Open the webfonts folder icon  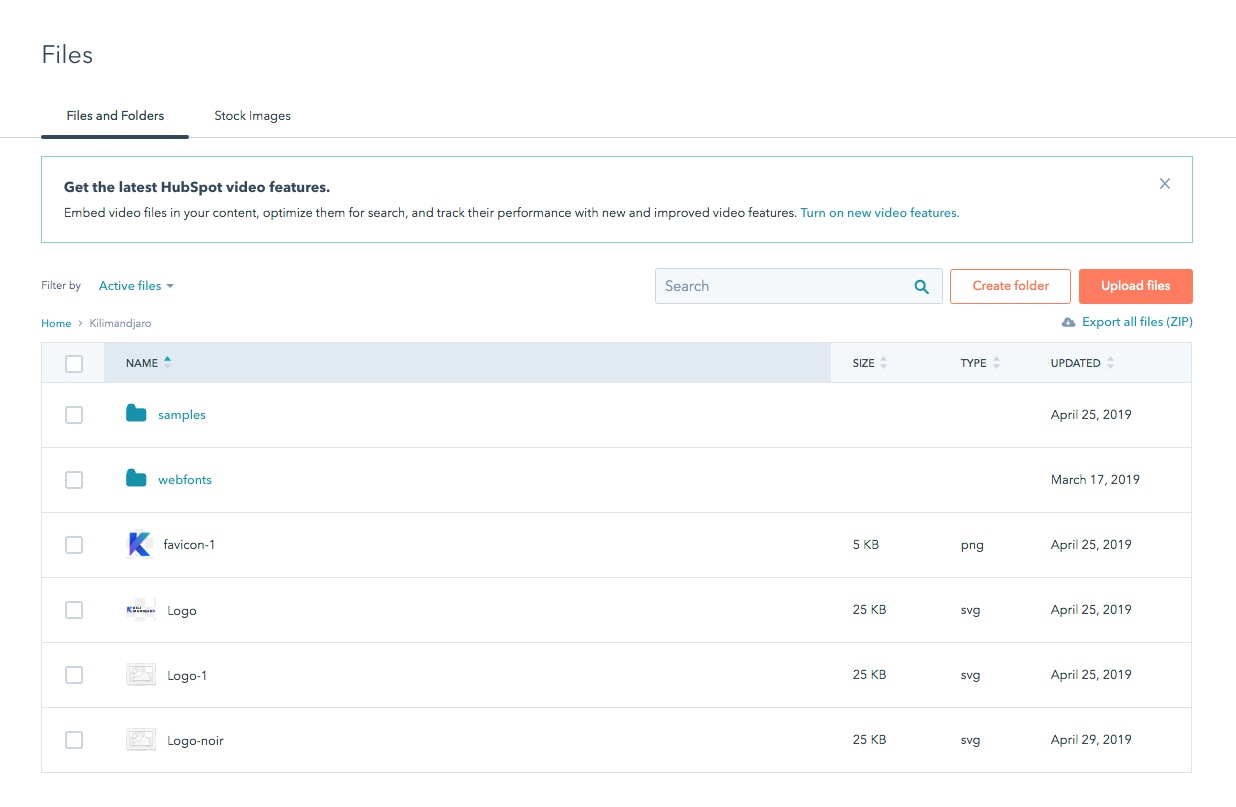coord(136,479)
